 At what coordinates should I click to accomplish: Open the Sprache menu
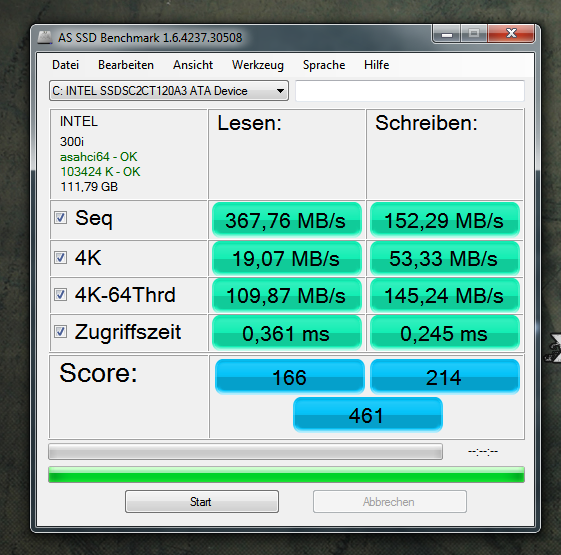(x=324, y=65)
